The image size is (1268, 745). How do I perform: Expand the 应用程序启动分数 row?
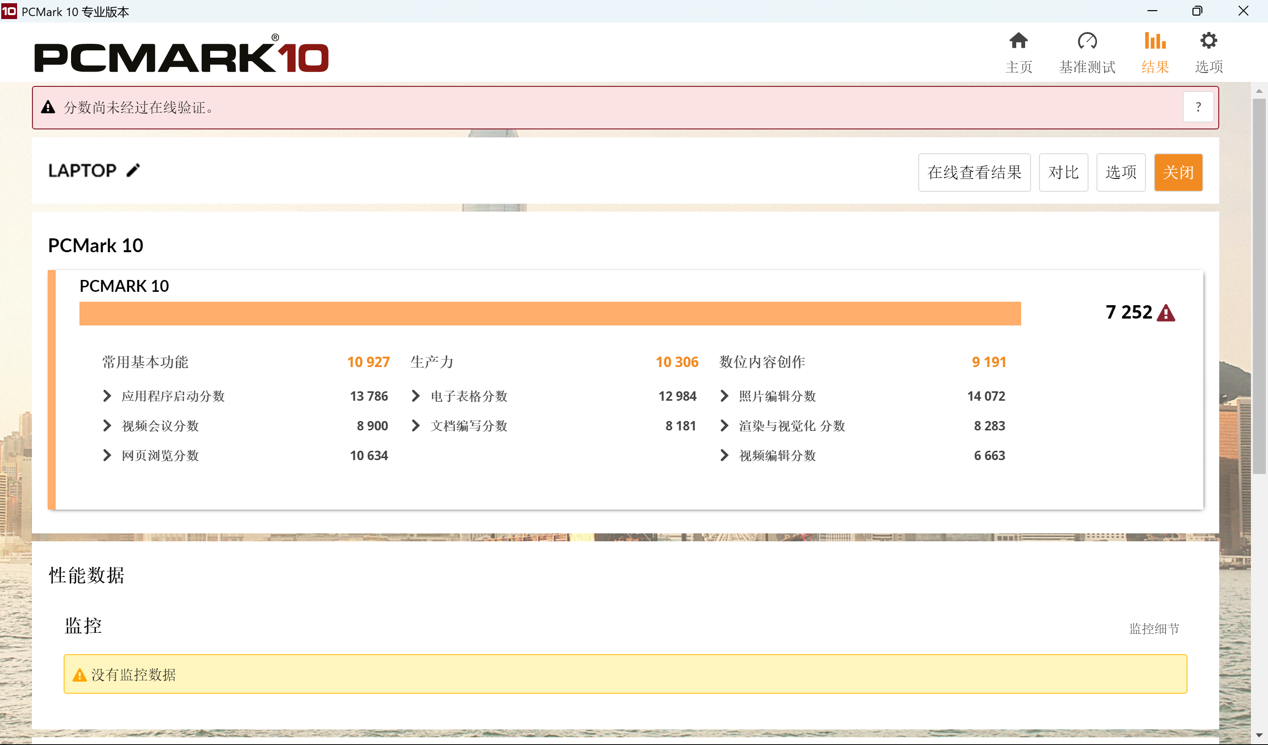[107, 396]
